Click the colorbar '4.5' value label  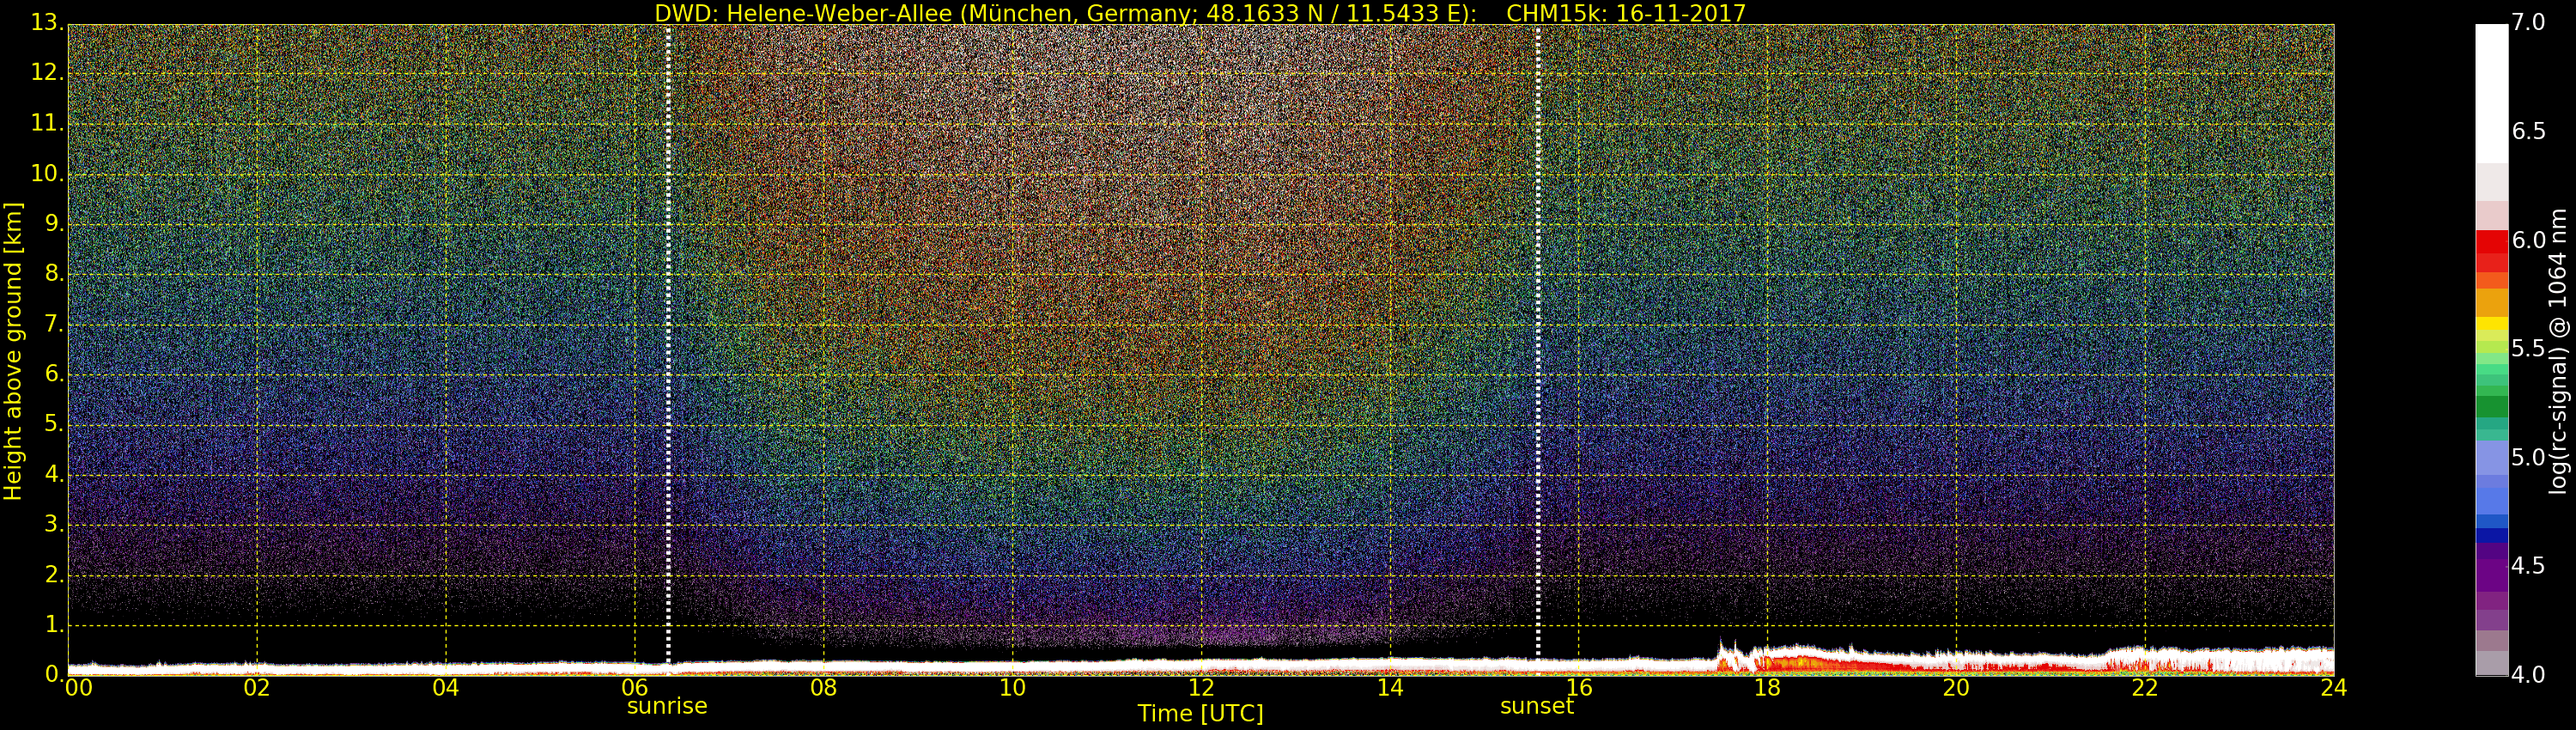[2529, 566]
